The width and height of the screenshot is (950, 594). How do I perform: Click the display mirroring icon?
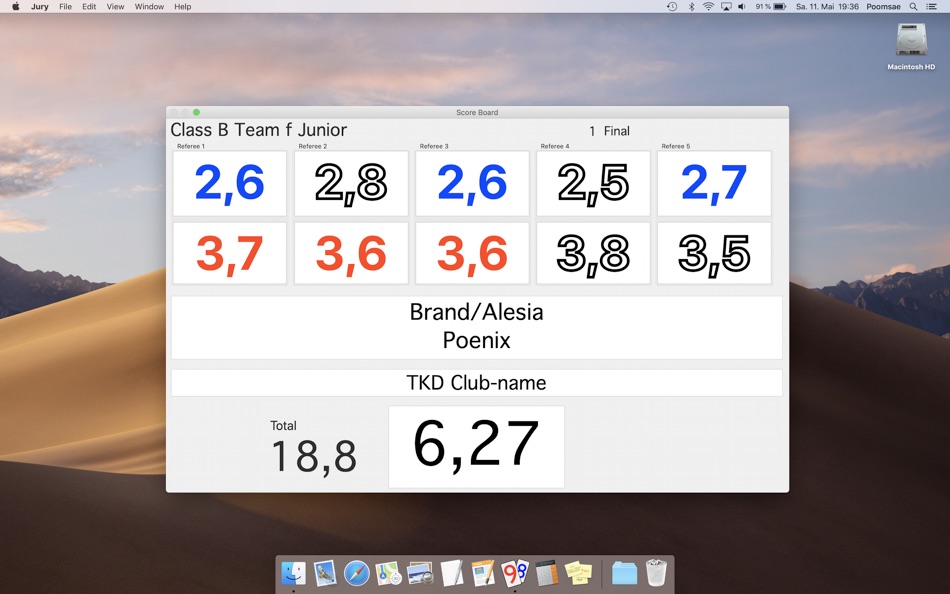point(725,7)
